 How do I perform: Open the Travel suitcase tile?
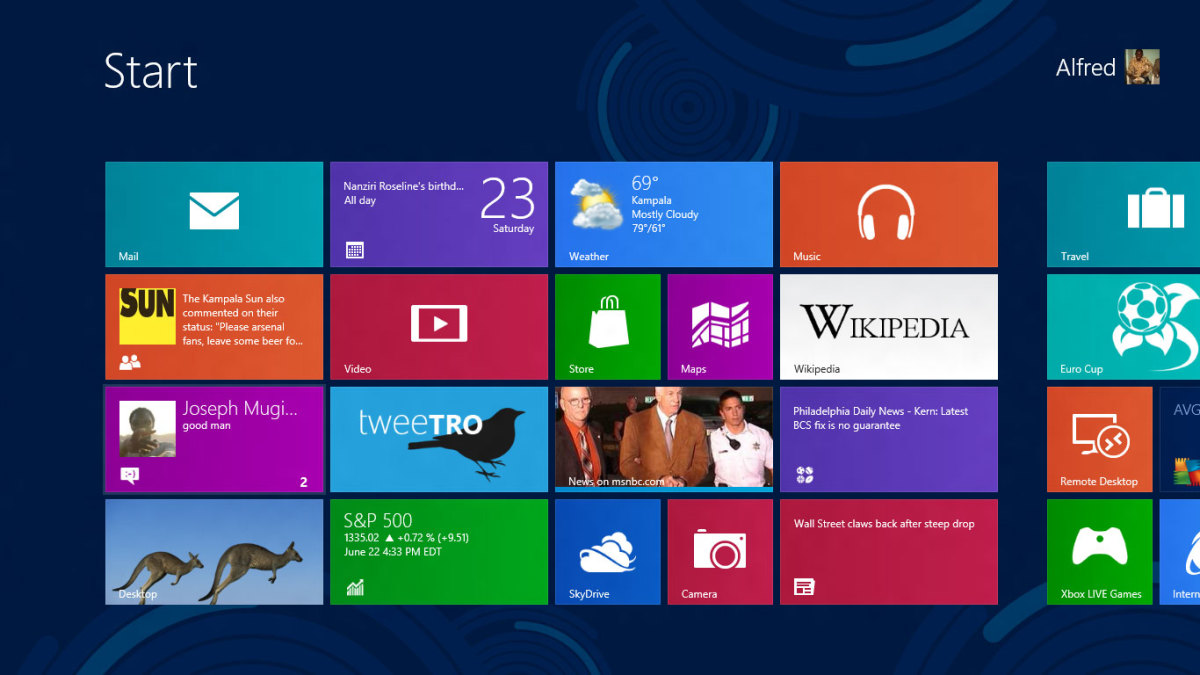(1123, 214)
